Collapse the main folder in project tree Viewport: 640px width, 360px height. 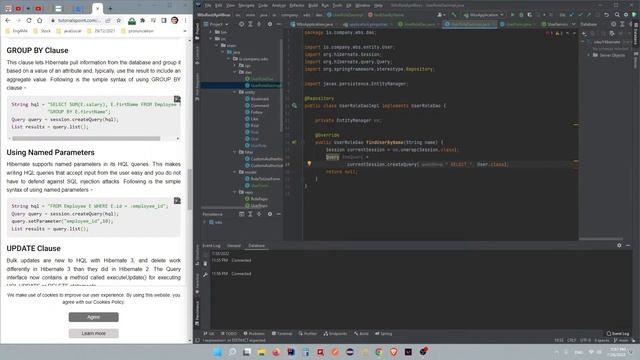pos(217,45)
